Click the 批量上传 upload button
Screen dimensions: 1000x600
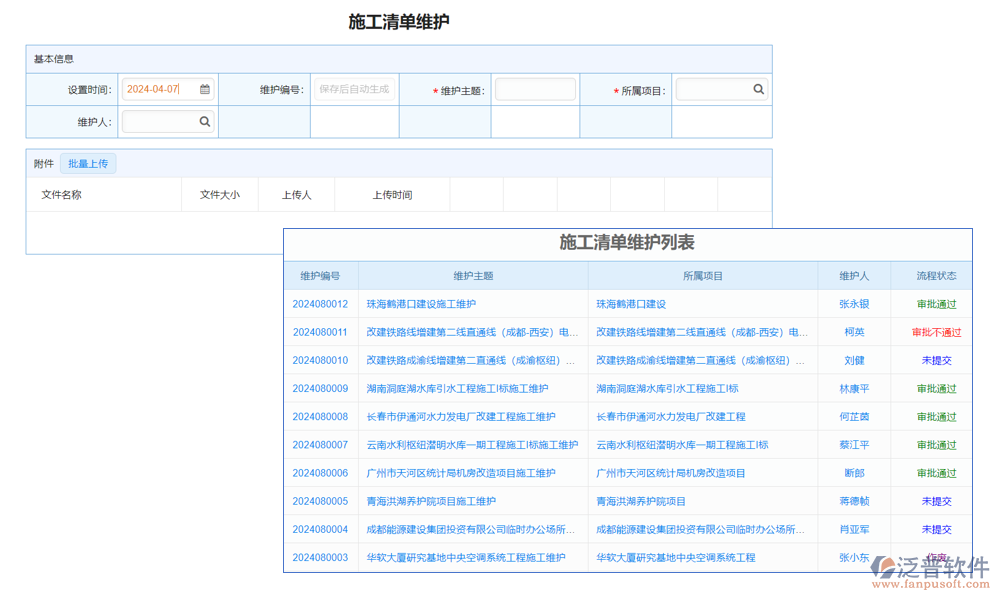click(88, 163)
